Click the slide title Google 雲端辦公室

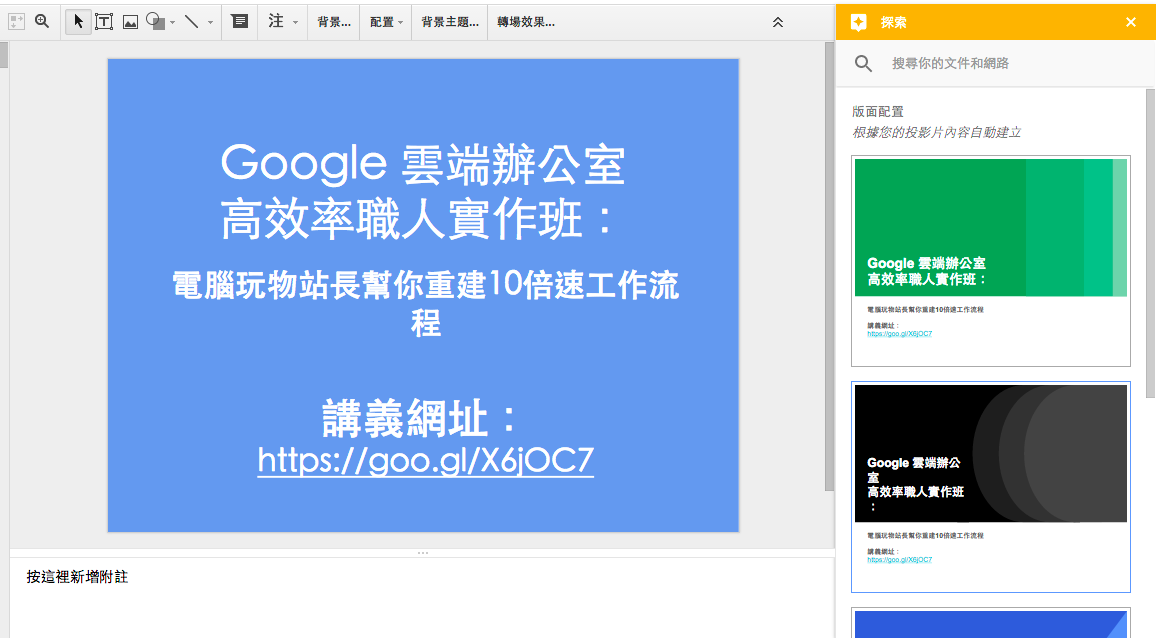point(423,164)
